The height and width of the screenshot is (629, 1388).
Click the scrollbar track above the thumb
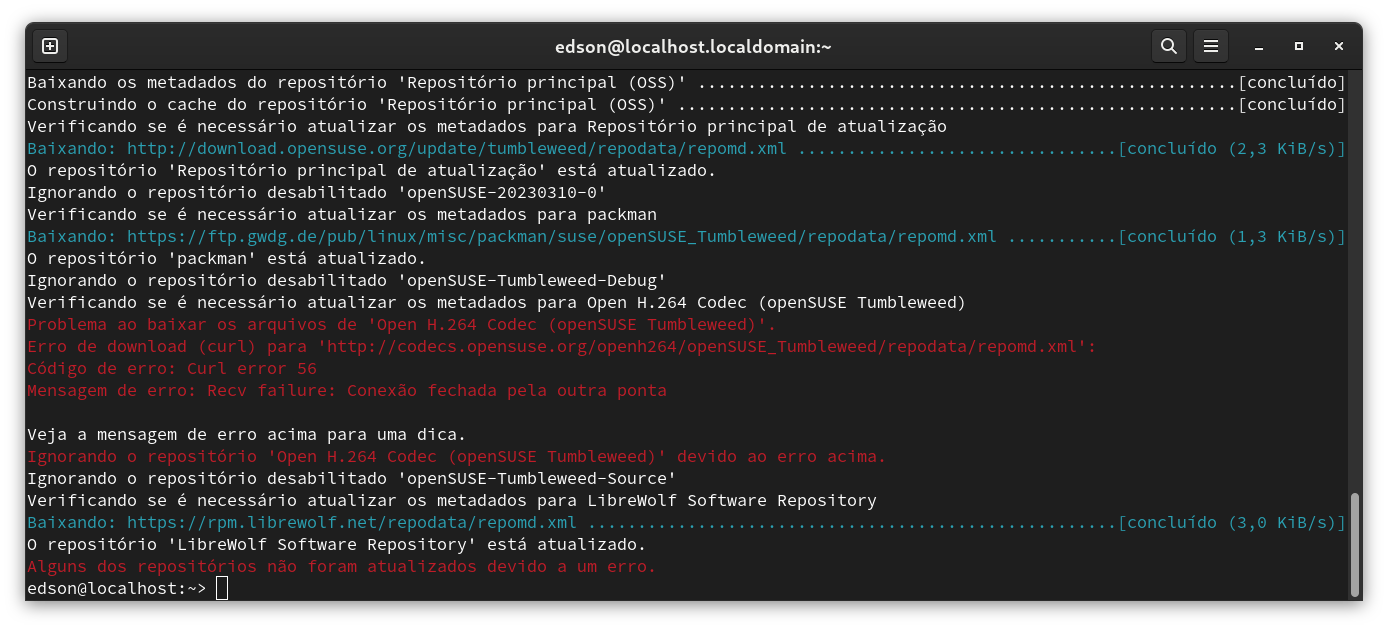1354,280
